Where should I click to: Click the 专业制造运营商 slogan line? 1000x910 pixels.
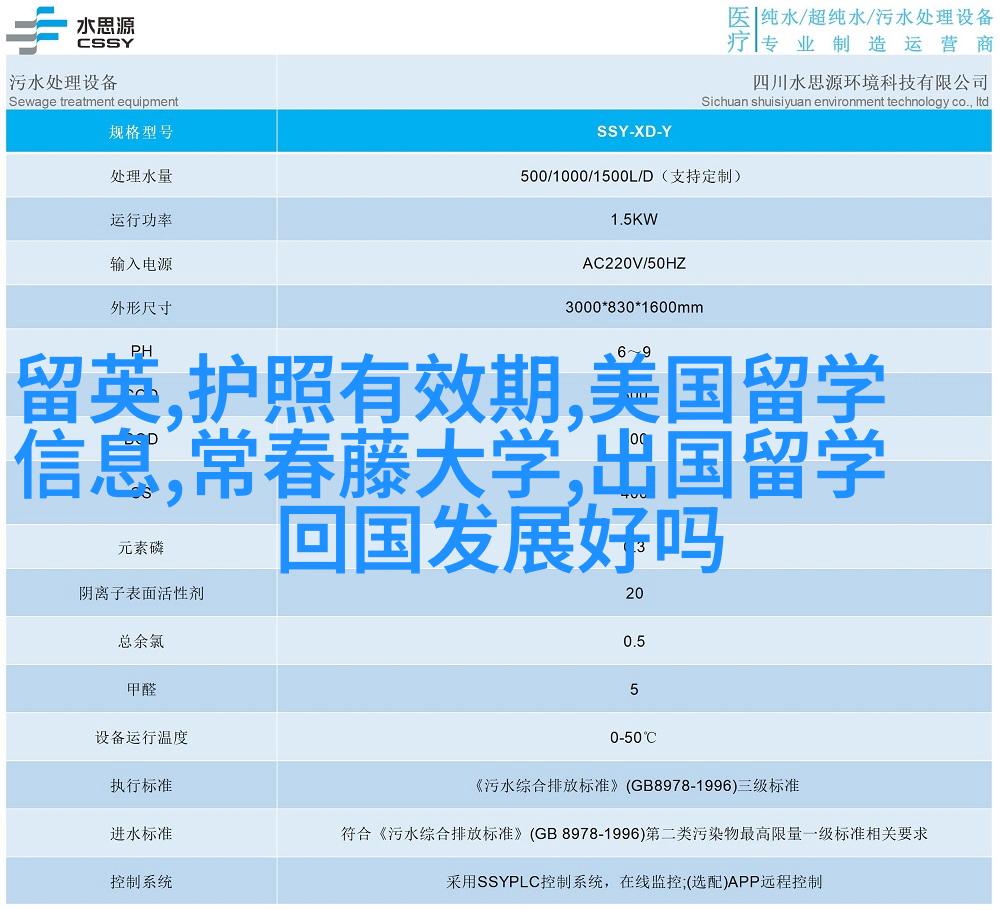click(x=877, y=44)
